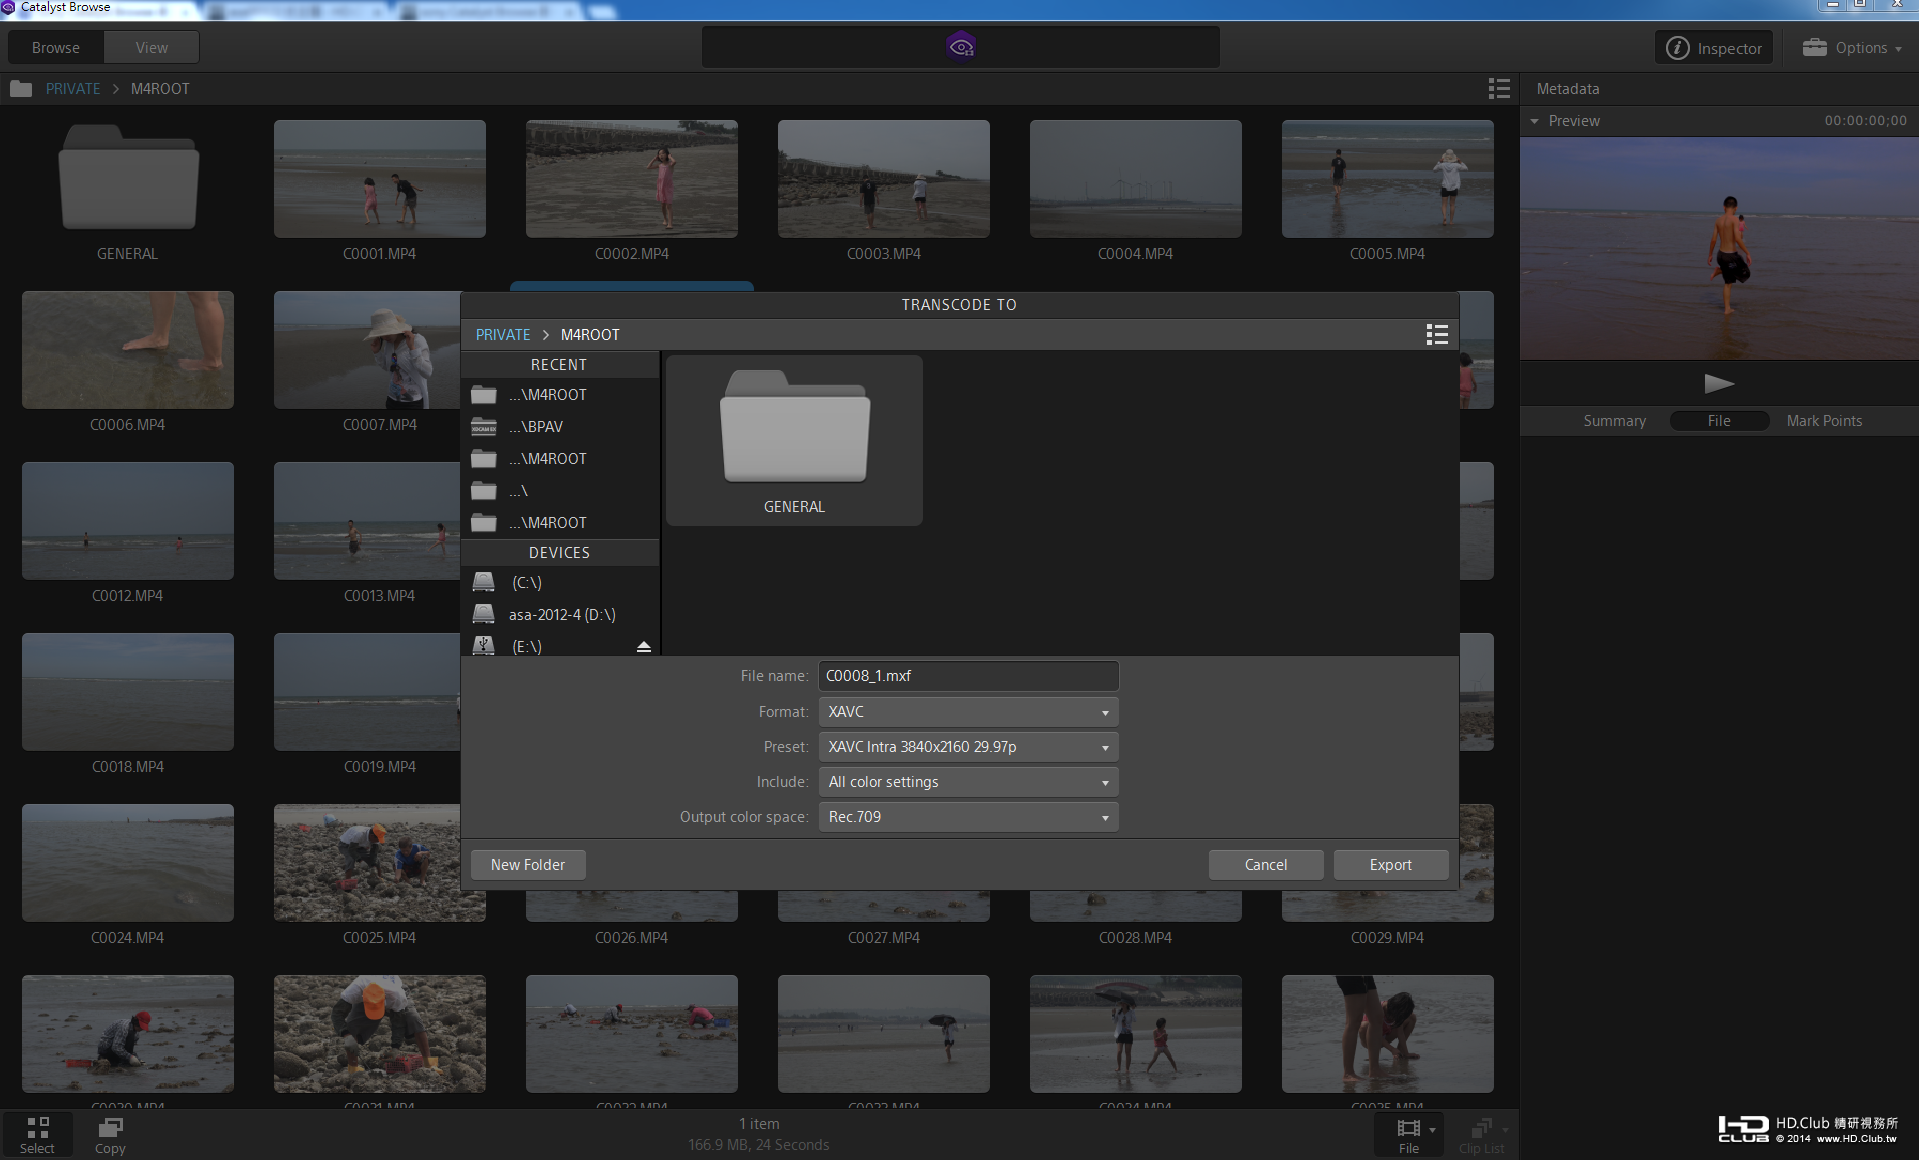Viewport: 1919px width, 1160px height.
Task: Collapse the Preview section triangle
Action: [1535, 121]
